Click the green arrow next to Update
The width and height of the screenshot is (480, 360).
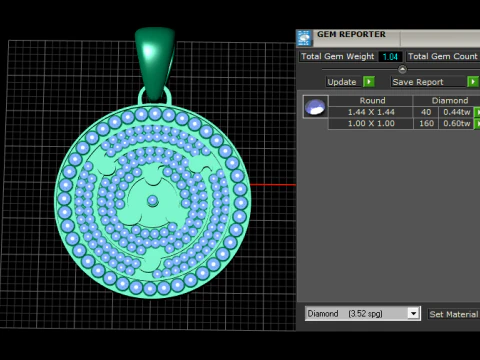tap(369, 82)
